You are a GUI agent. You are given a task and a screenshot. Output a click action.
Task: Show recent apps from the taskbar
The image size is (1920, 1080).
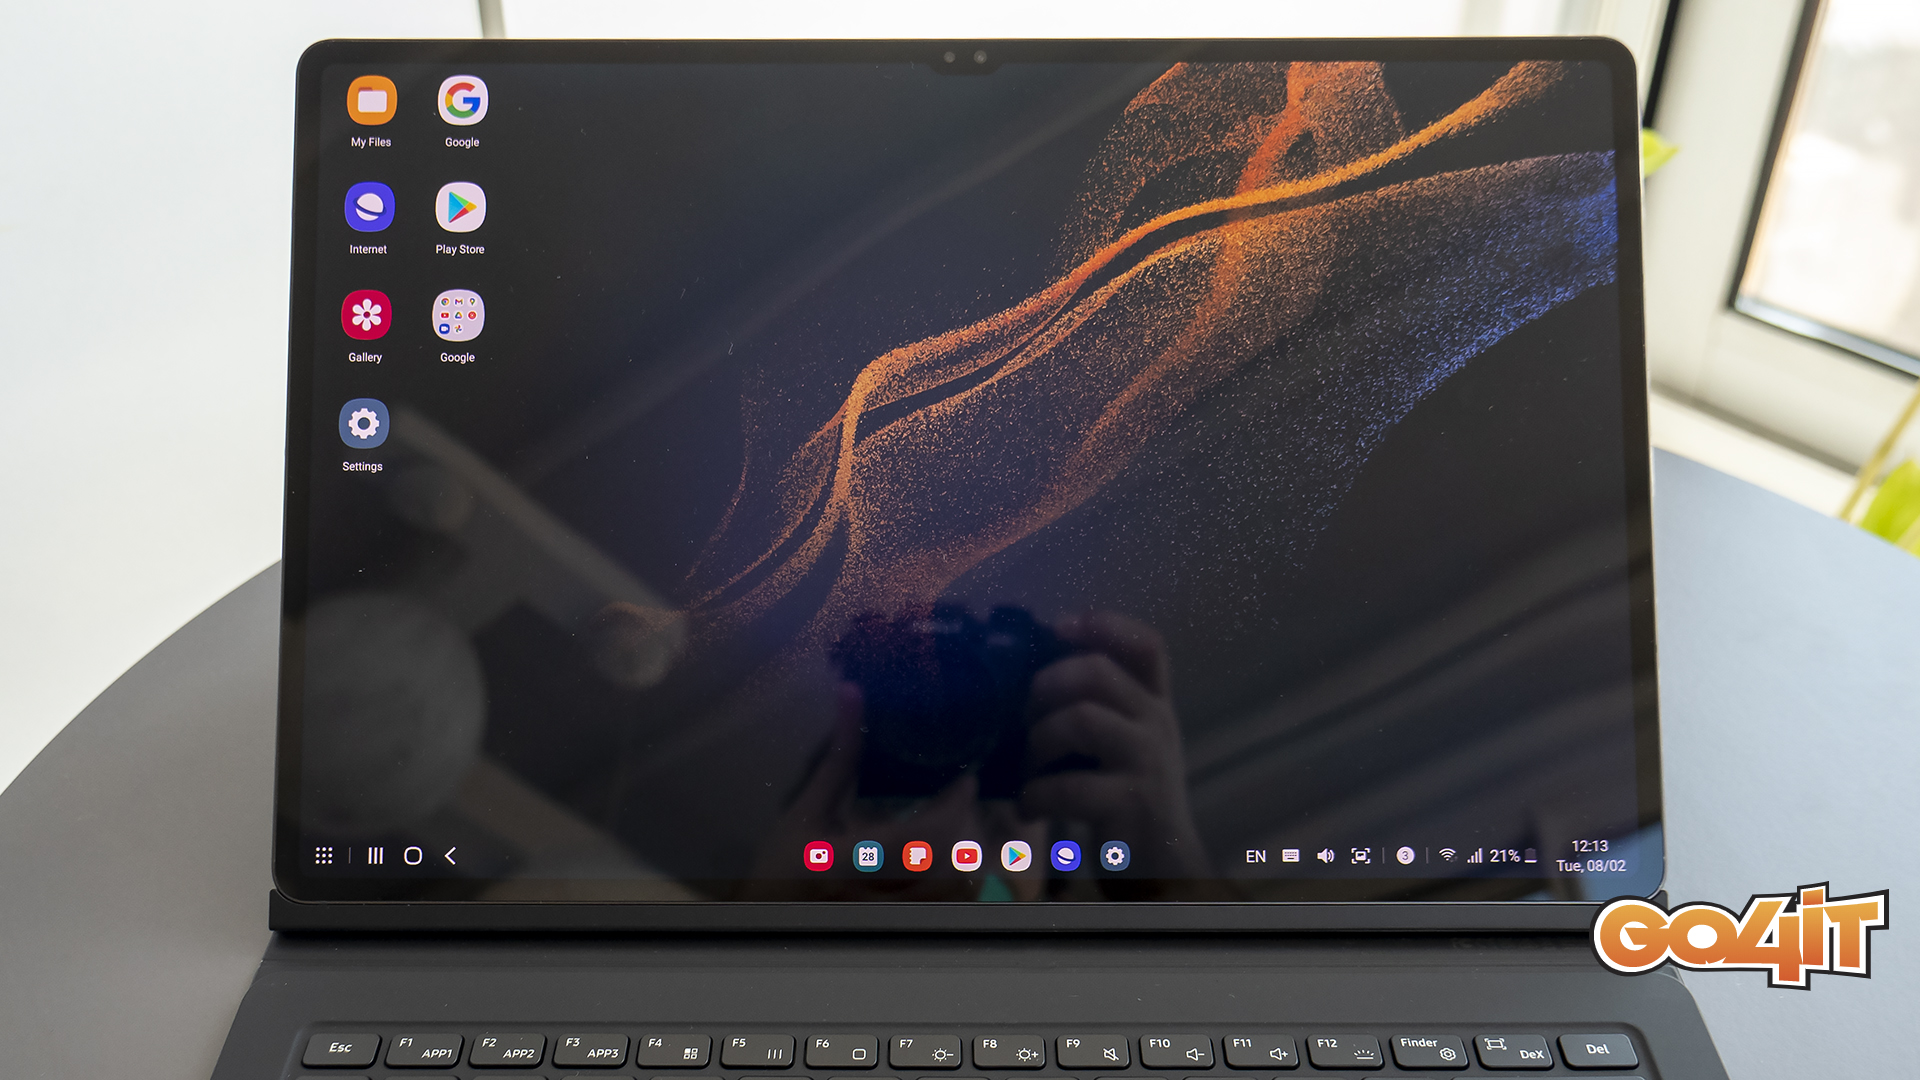click(x=375, y=856)
